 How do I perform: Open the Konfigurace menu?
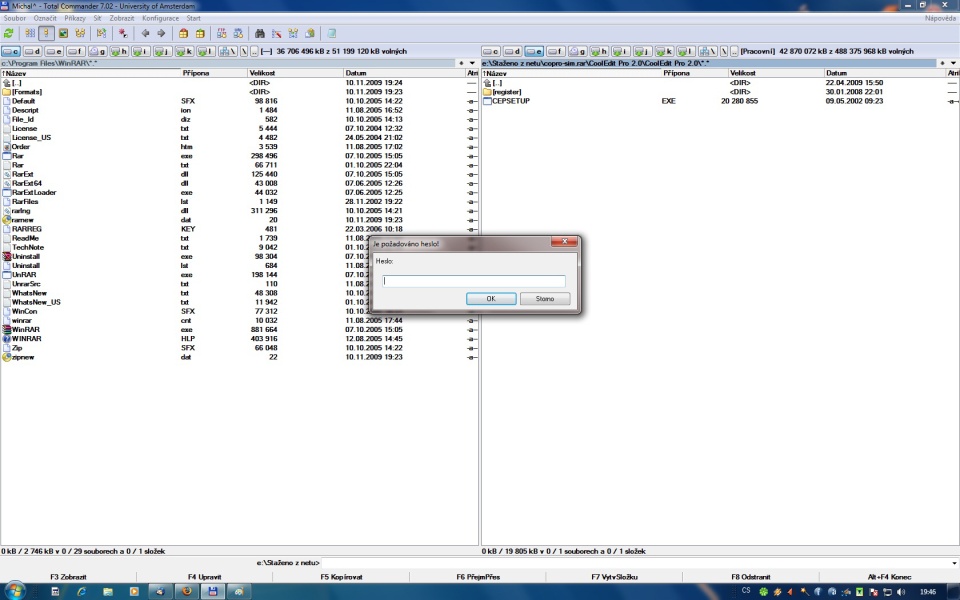coord(160,18)
